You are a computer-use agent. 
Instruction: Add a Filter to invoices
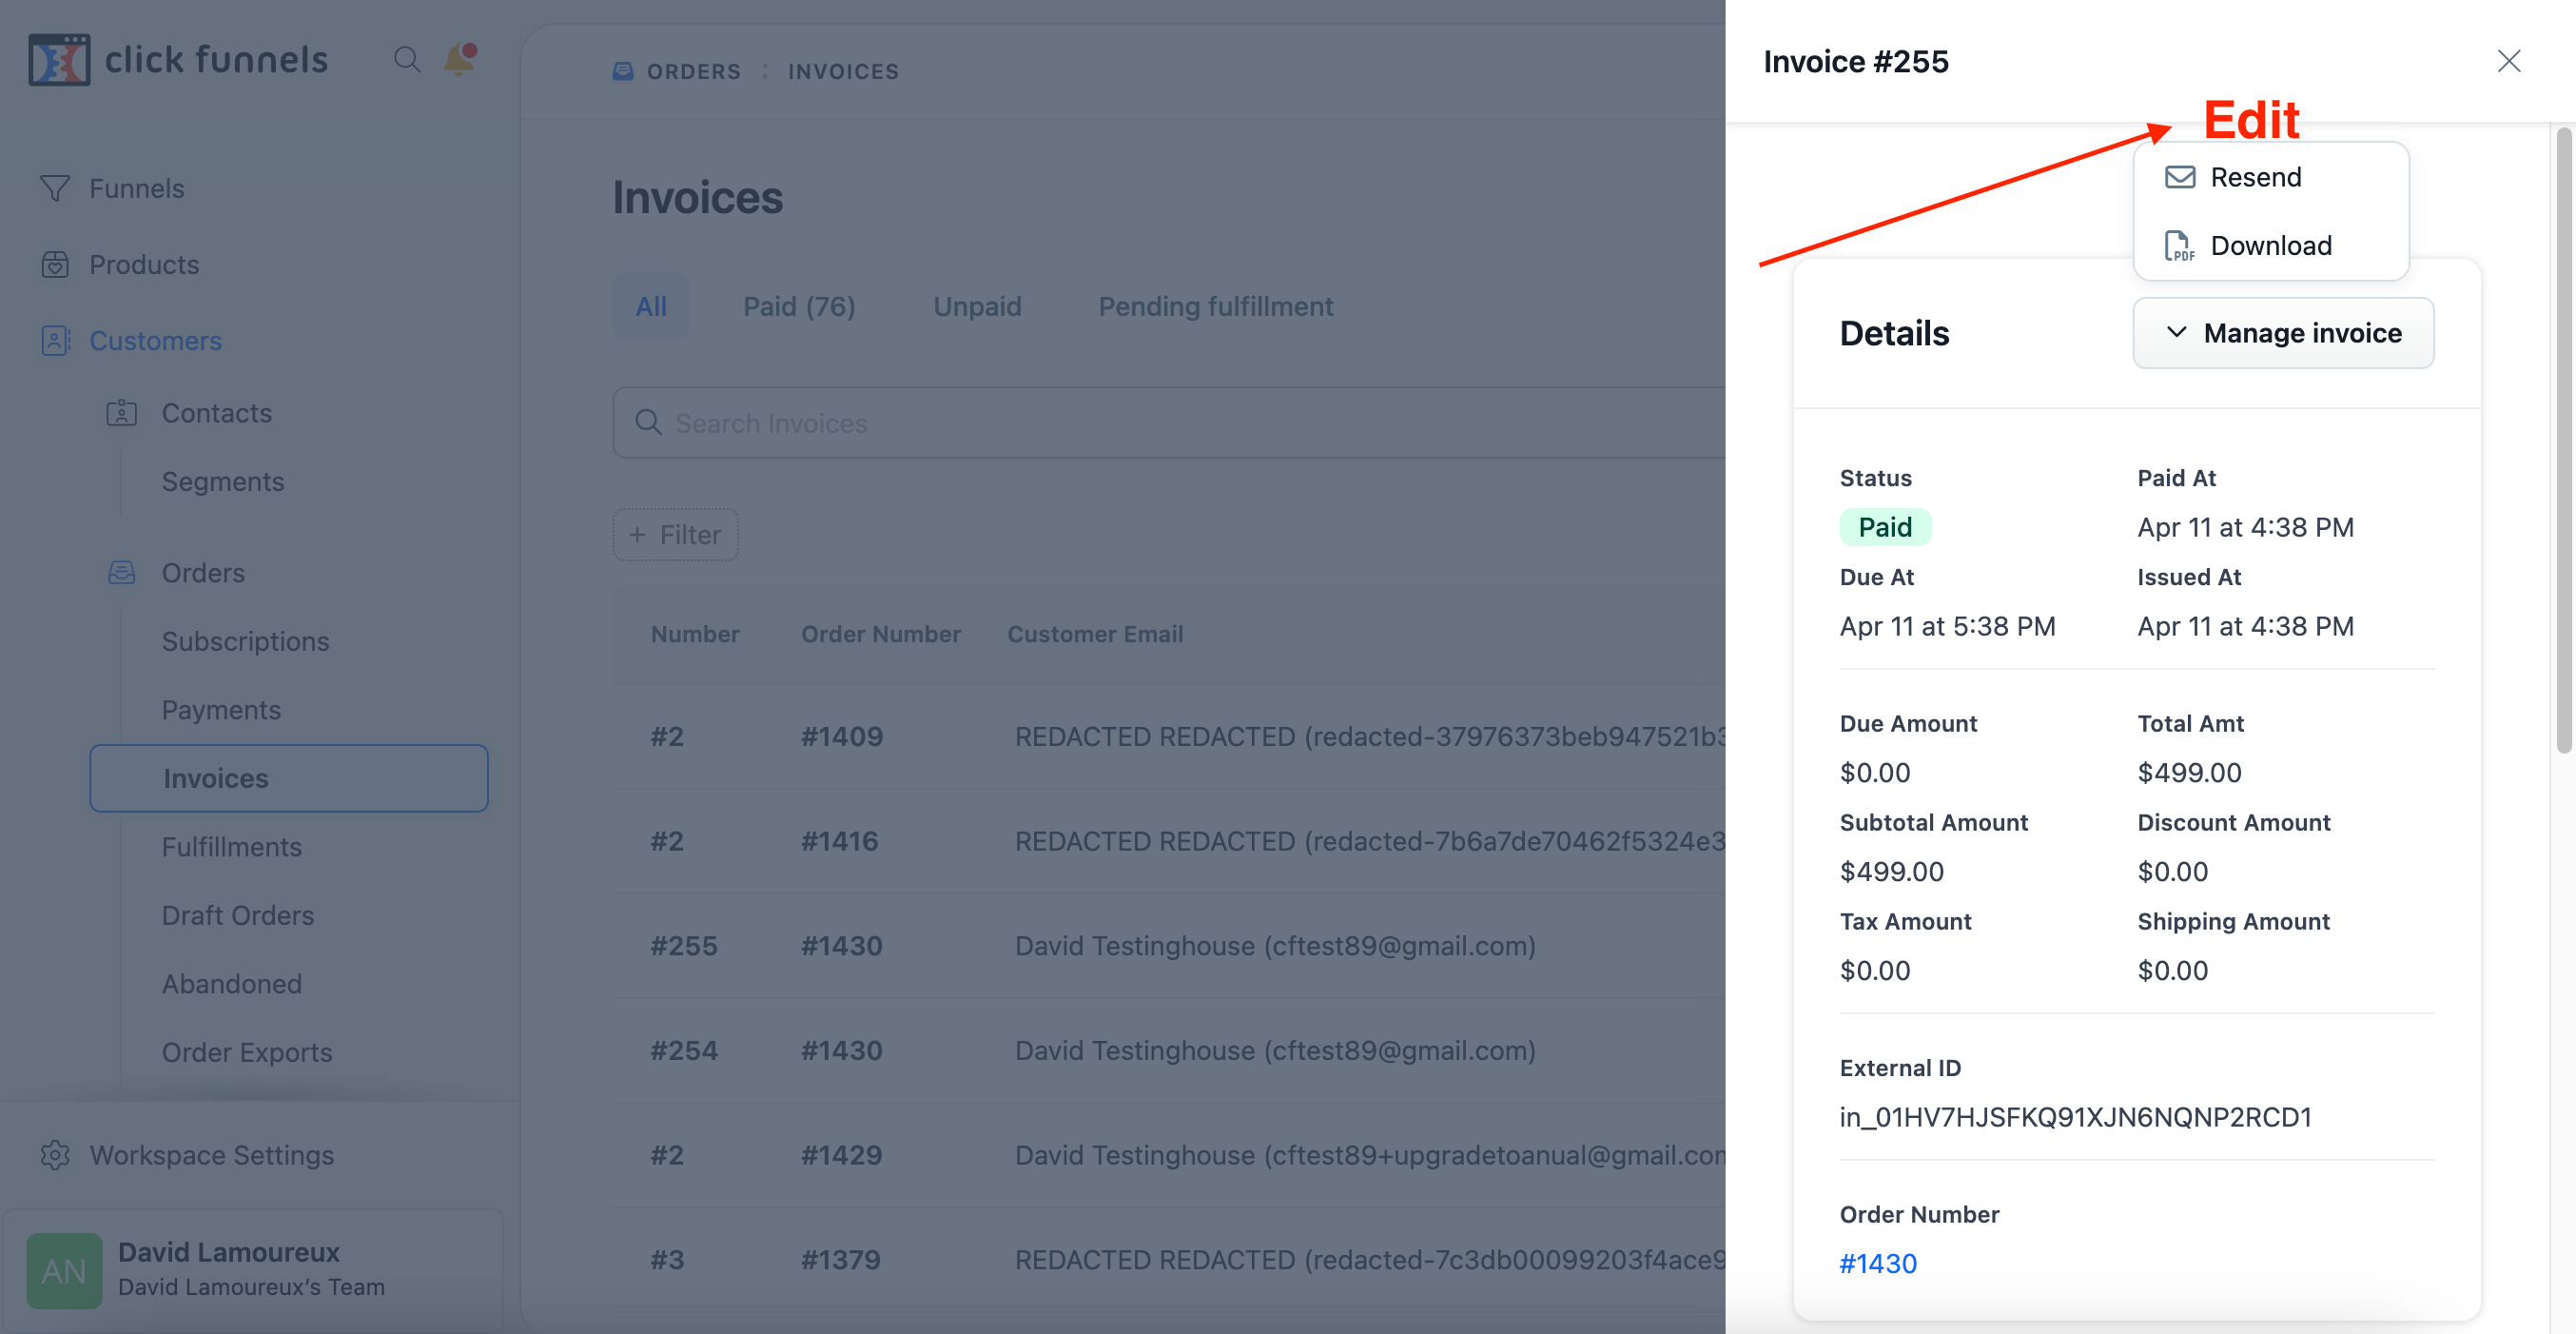pyautogui.click(x=675, y=535)
